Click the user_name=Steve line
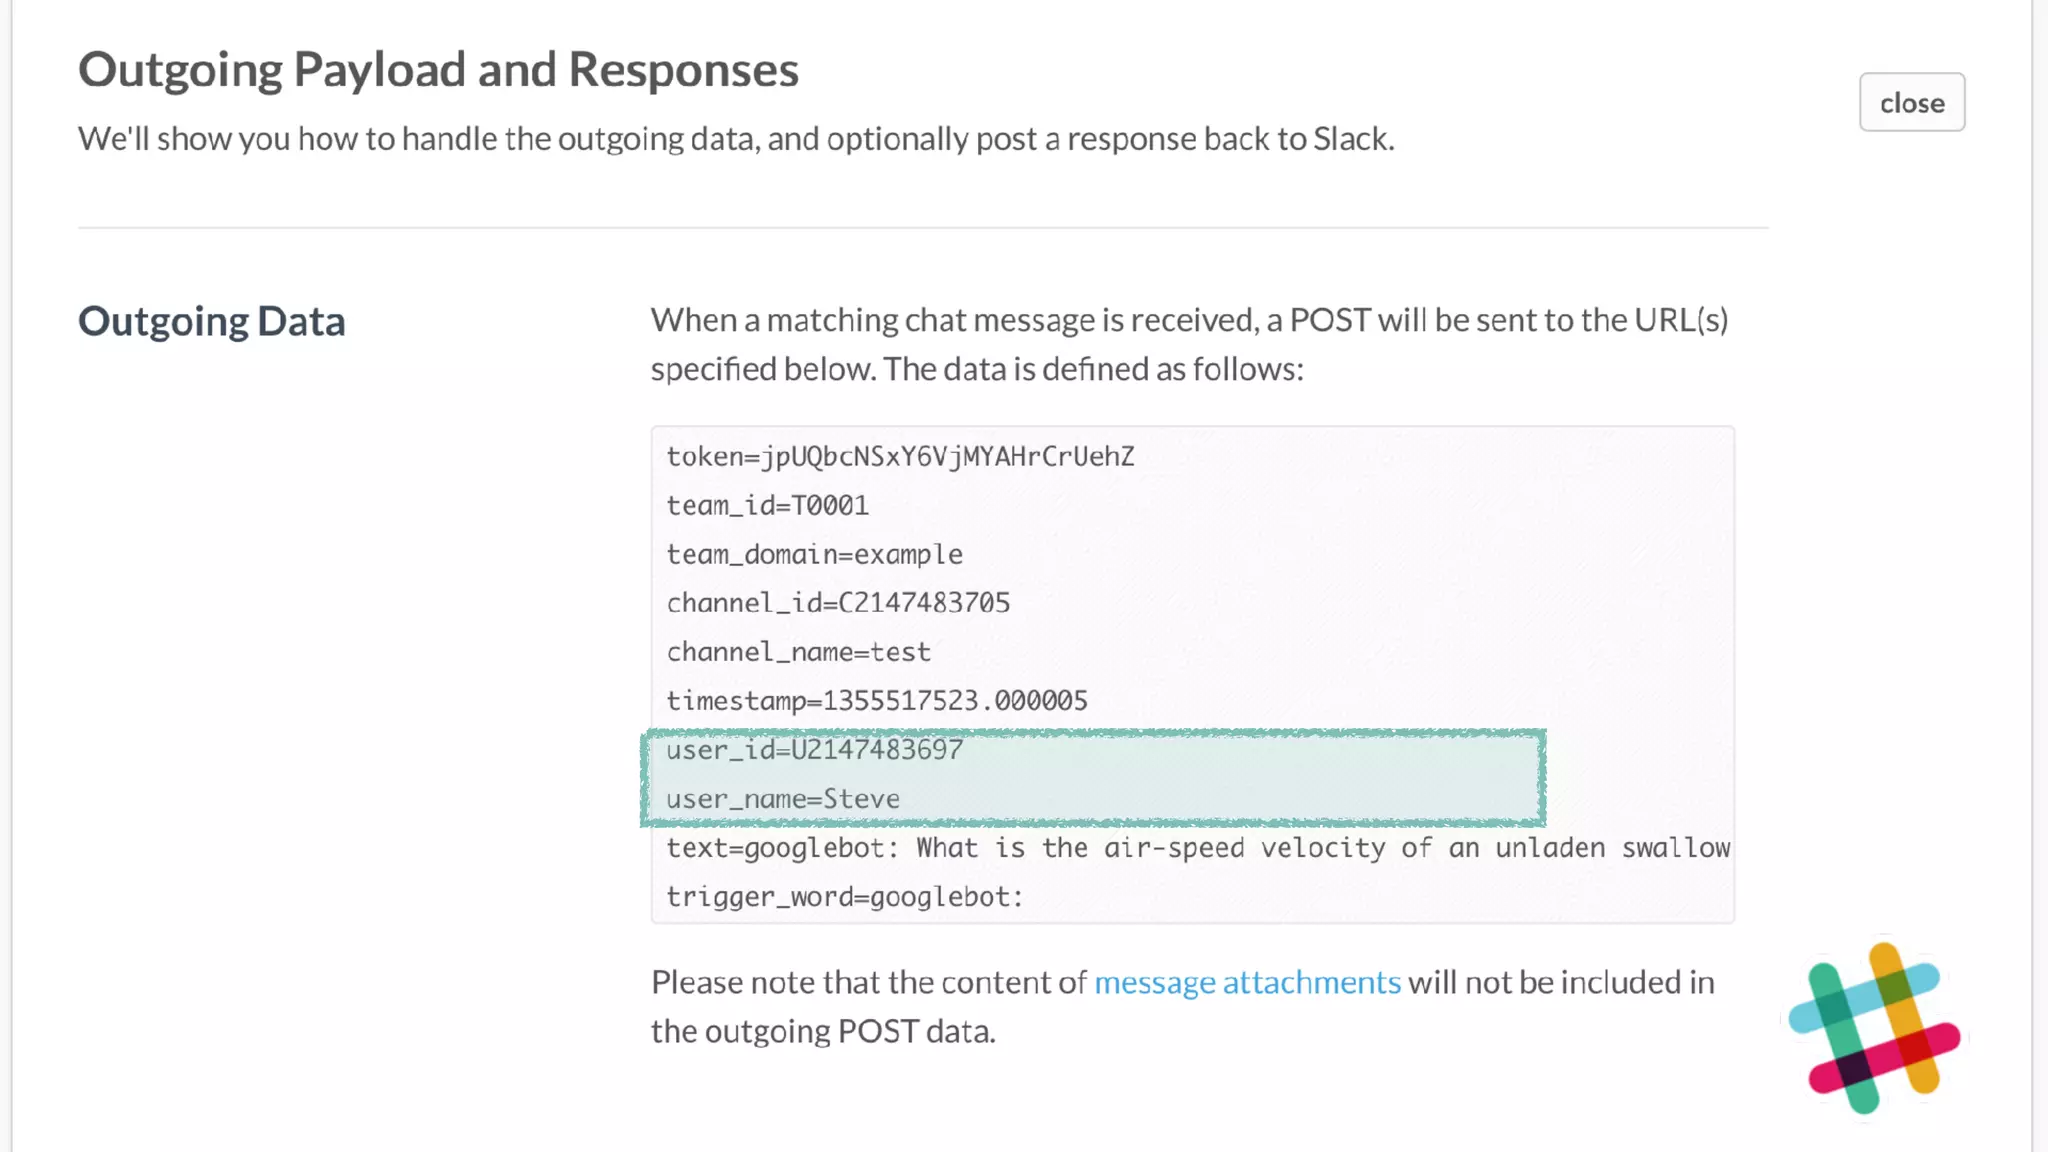The width and height of the screenshot is (2048, 1152). point(782,799)
